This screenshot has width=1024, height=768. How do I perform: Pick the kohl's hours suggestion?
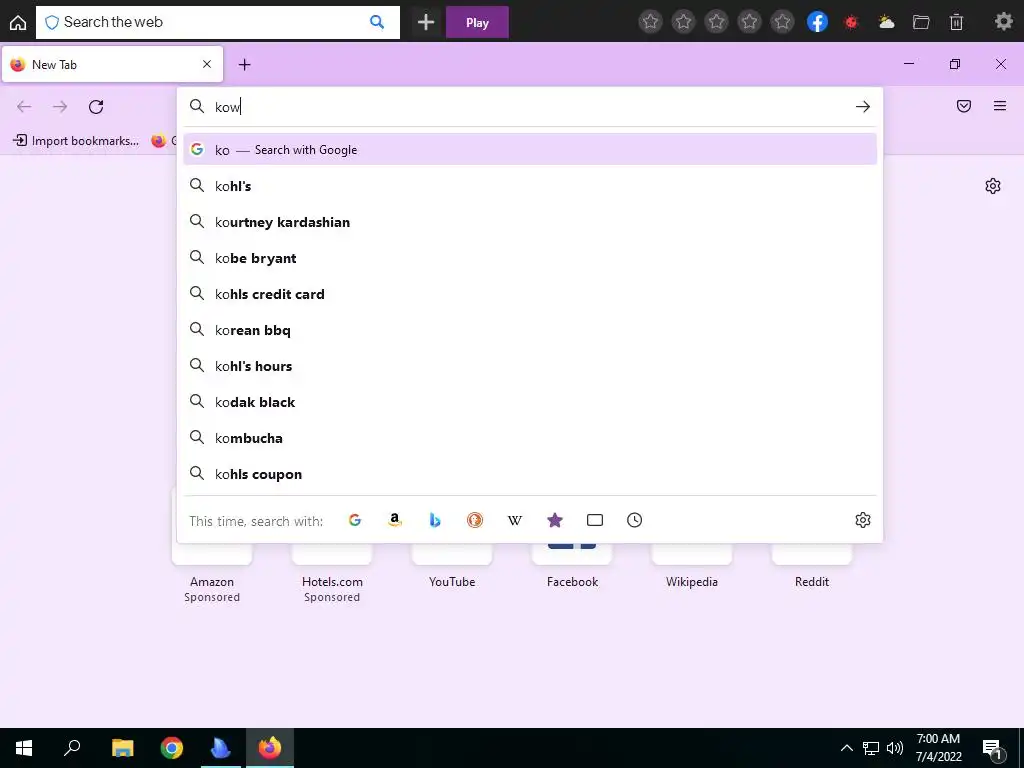530,366
